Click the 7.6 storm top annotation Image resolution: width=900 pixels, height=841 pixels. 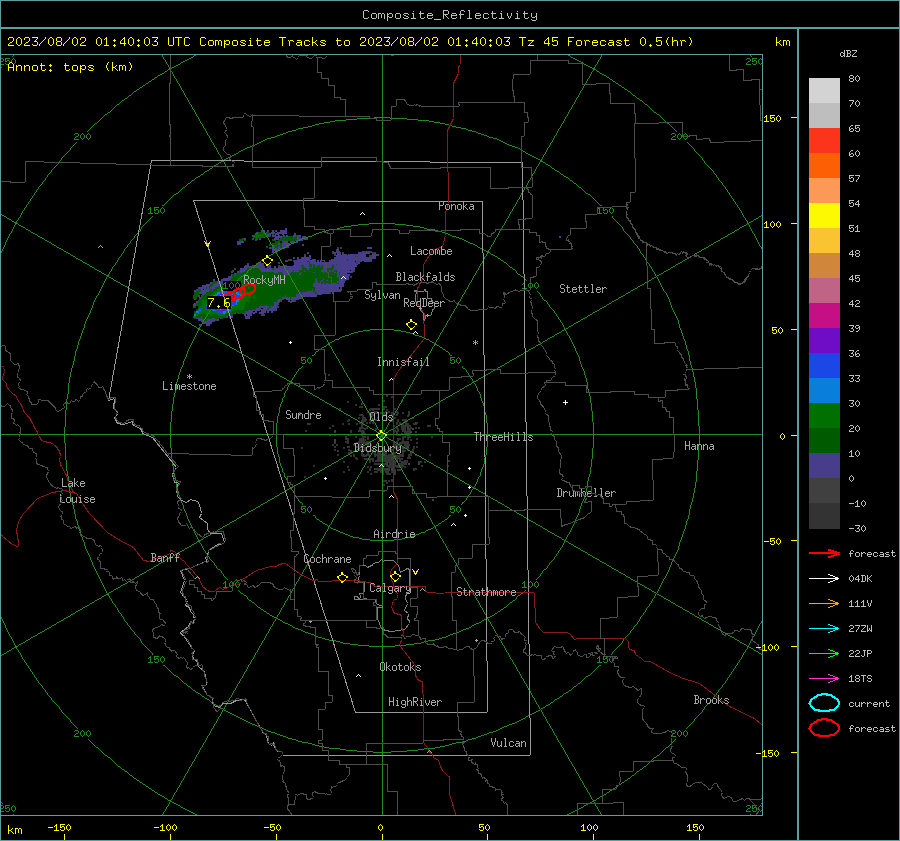point(218,303)
